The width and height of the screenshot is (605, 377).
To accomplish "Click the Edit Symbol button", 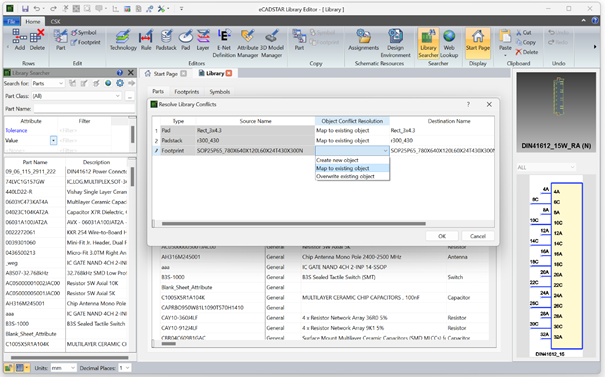I will coord(83,33).
